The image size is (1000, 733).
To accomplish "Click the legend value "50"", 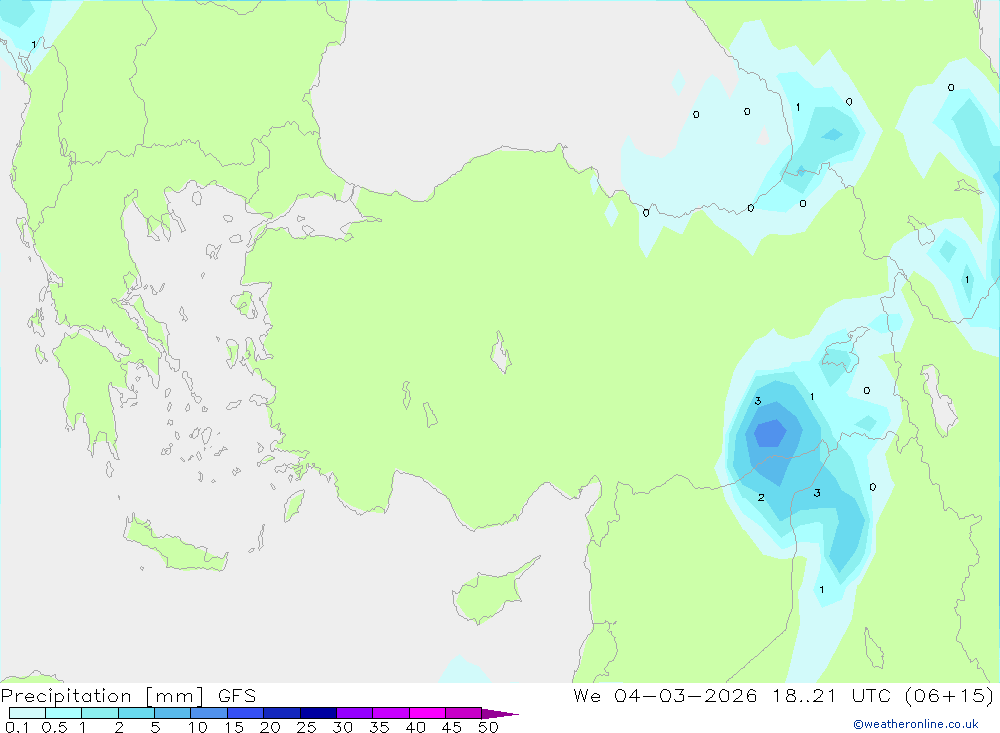I will pos(488,727).
